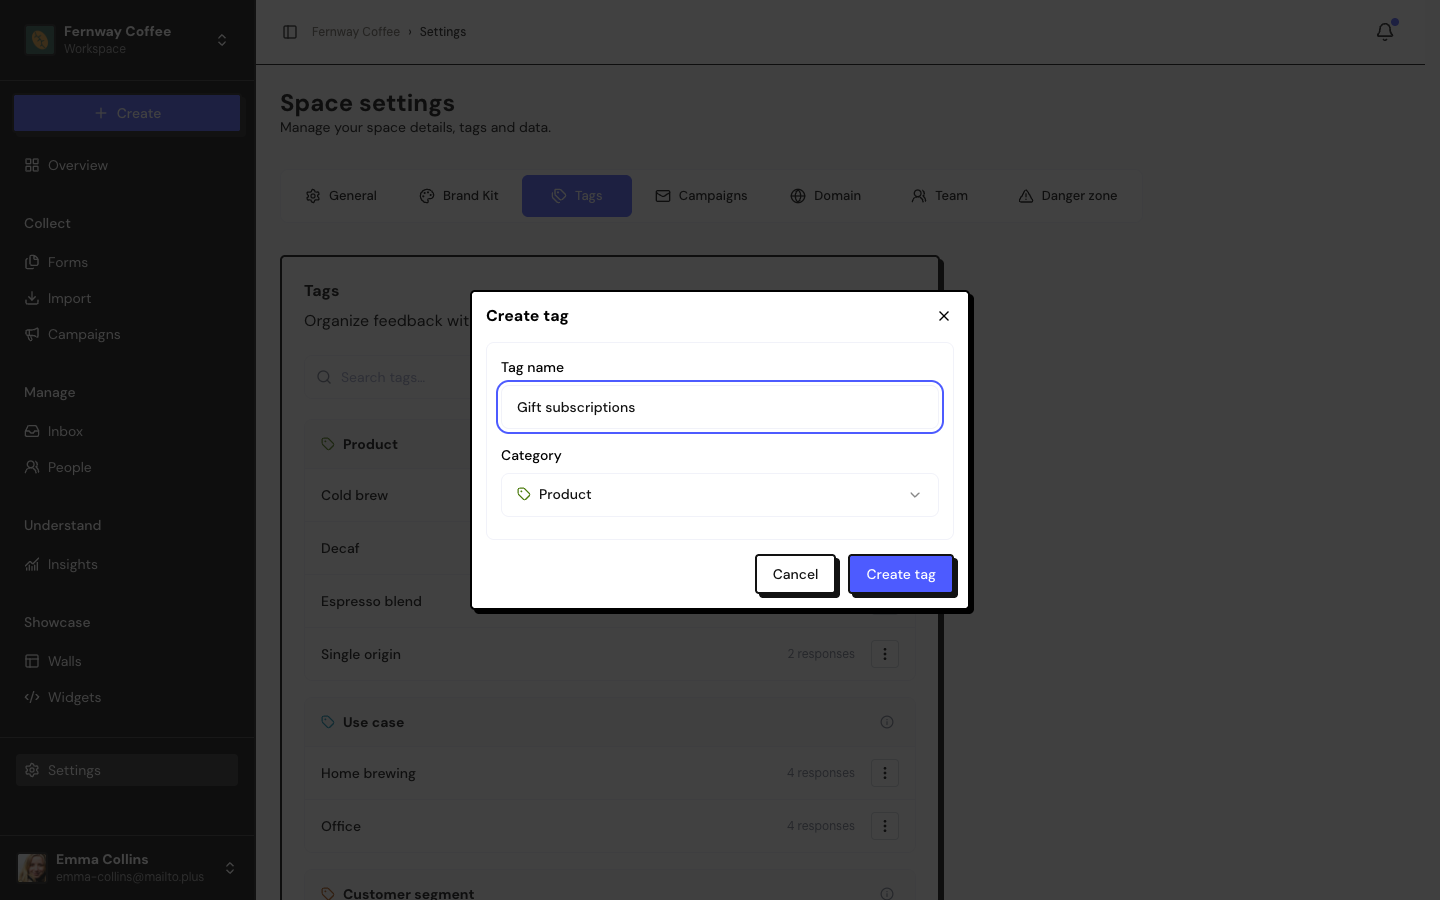Switch to the General tab
Image resolution: width=1440 pixels, height=900 pixels.
click(341, 196)
